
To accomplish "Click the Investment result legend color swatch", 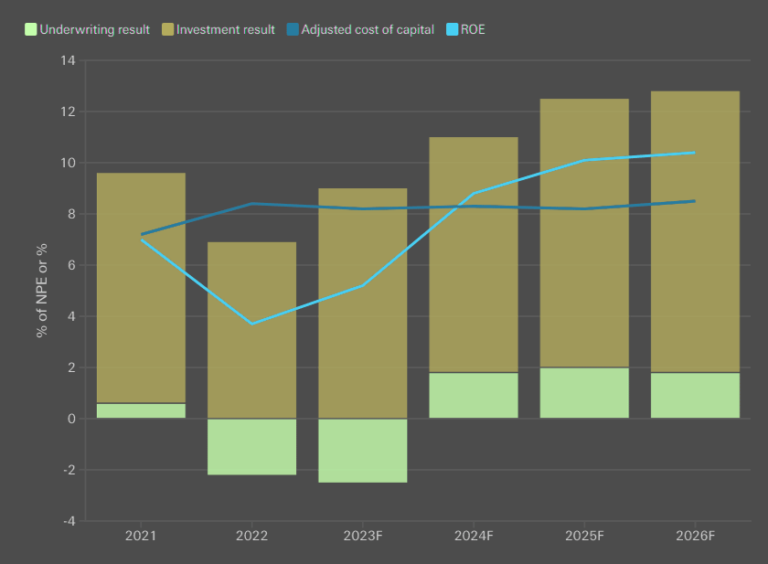I will tap(166, 30).
